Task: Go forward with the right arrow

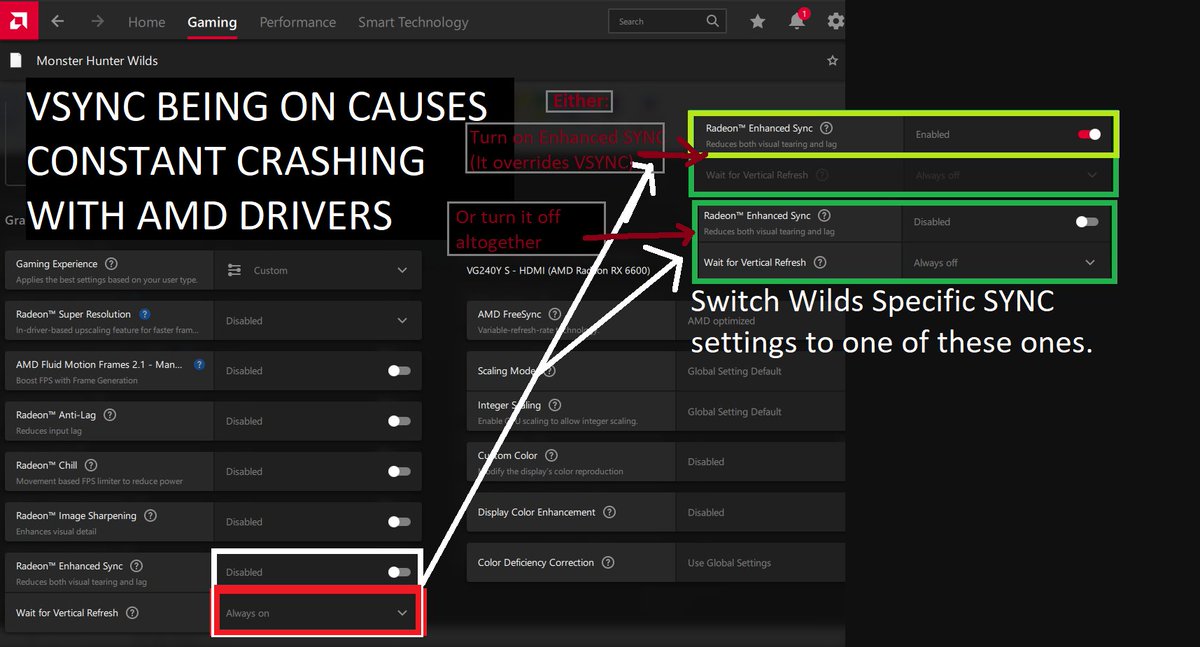Action: 97,21
